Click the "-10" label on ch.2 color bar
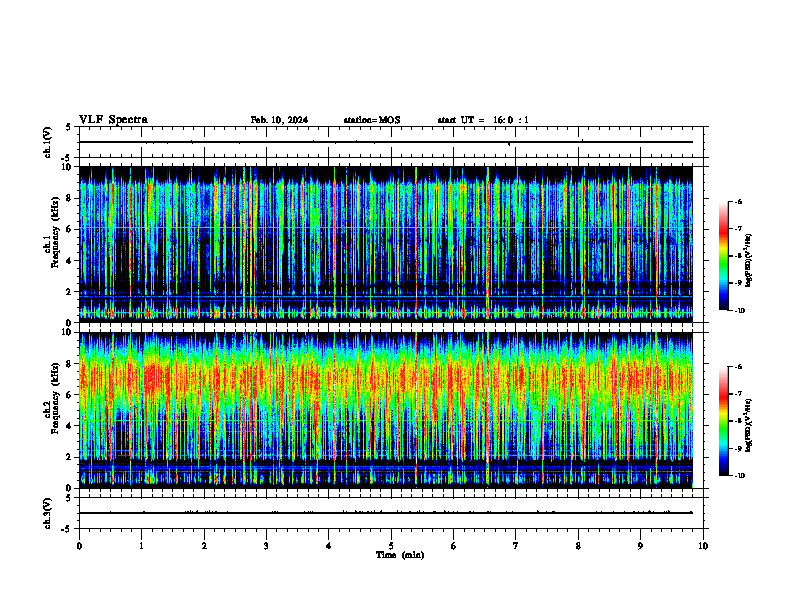This screenshot has height=612, width=792. click(739, 476)
